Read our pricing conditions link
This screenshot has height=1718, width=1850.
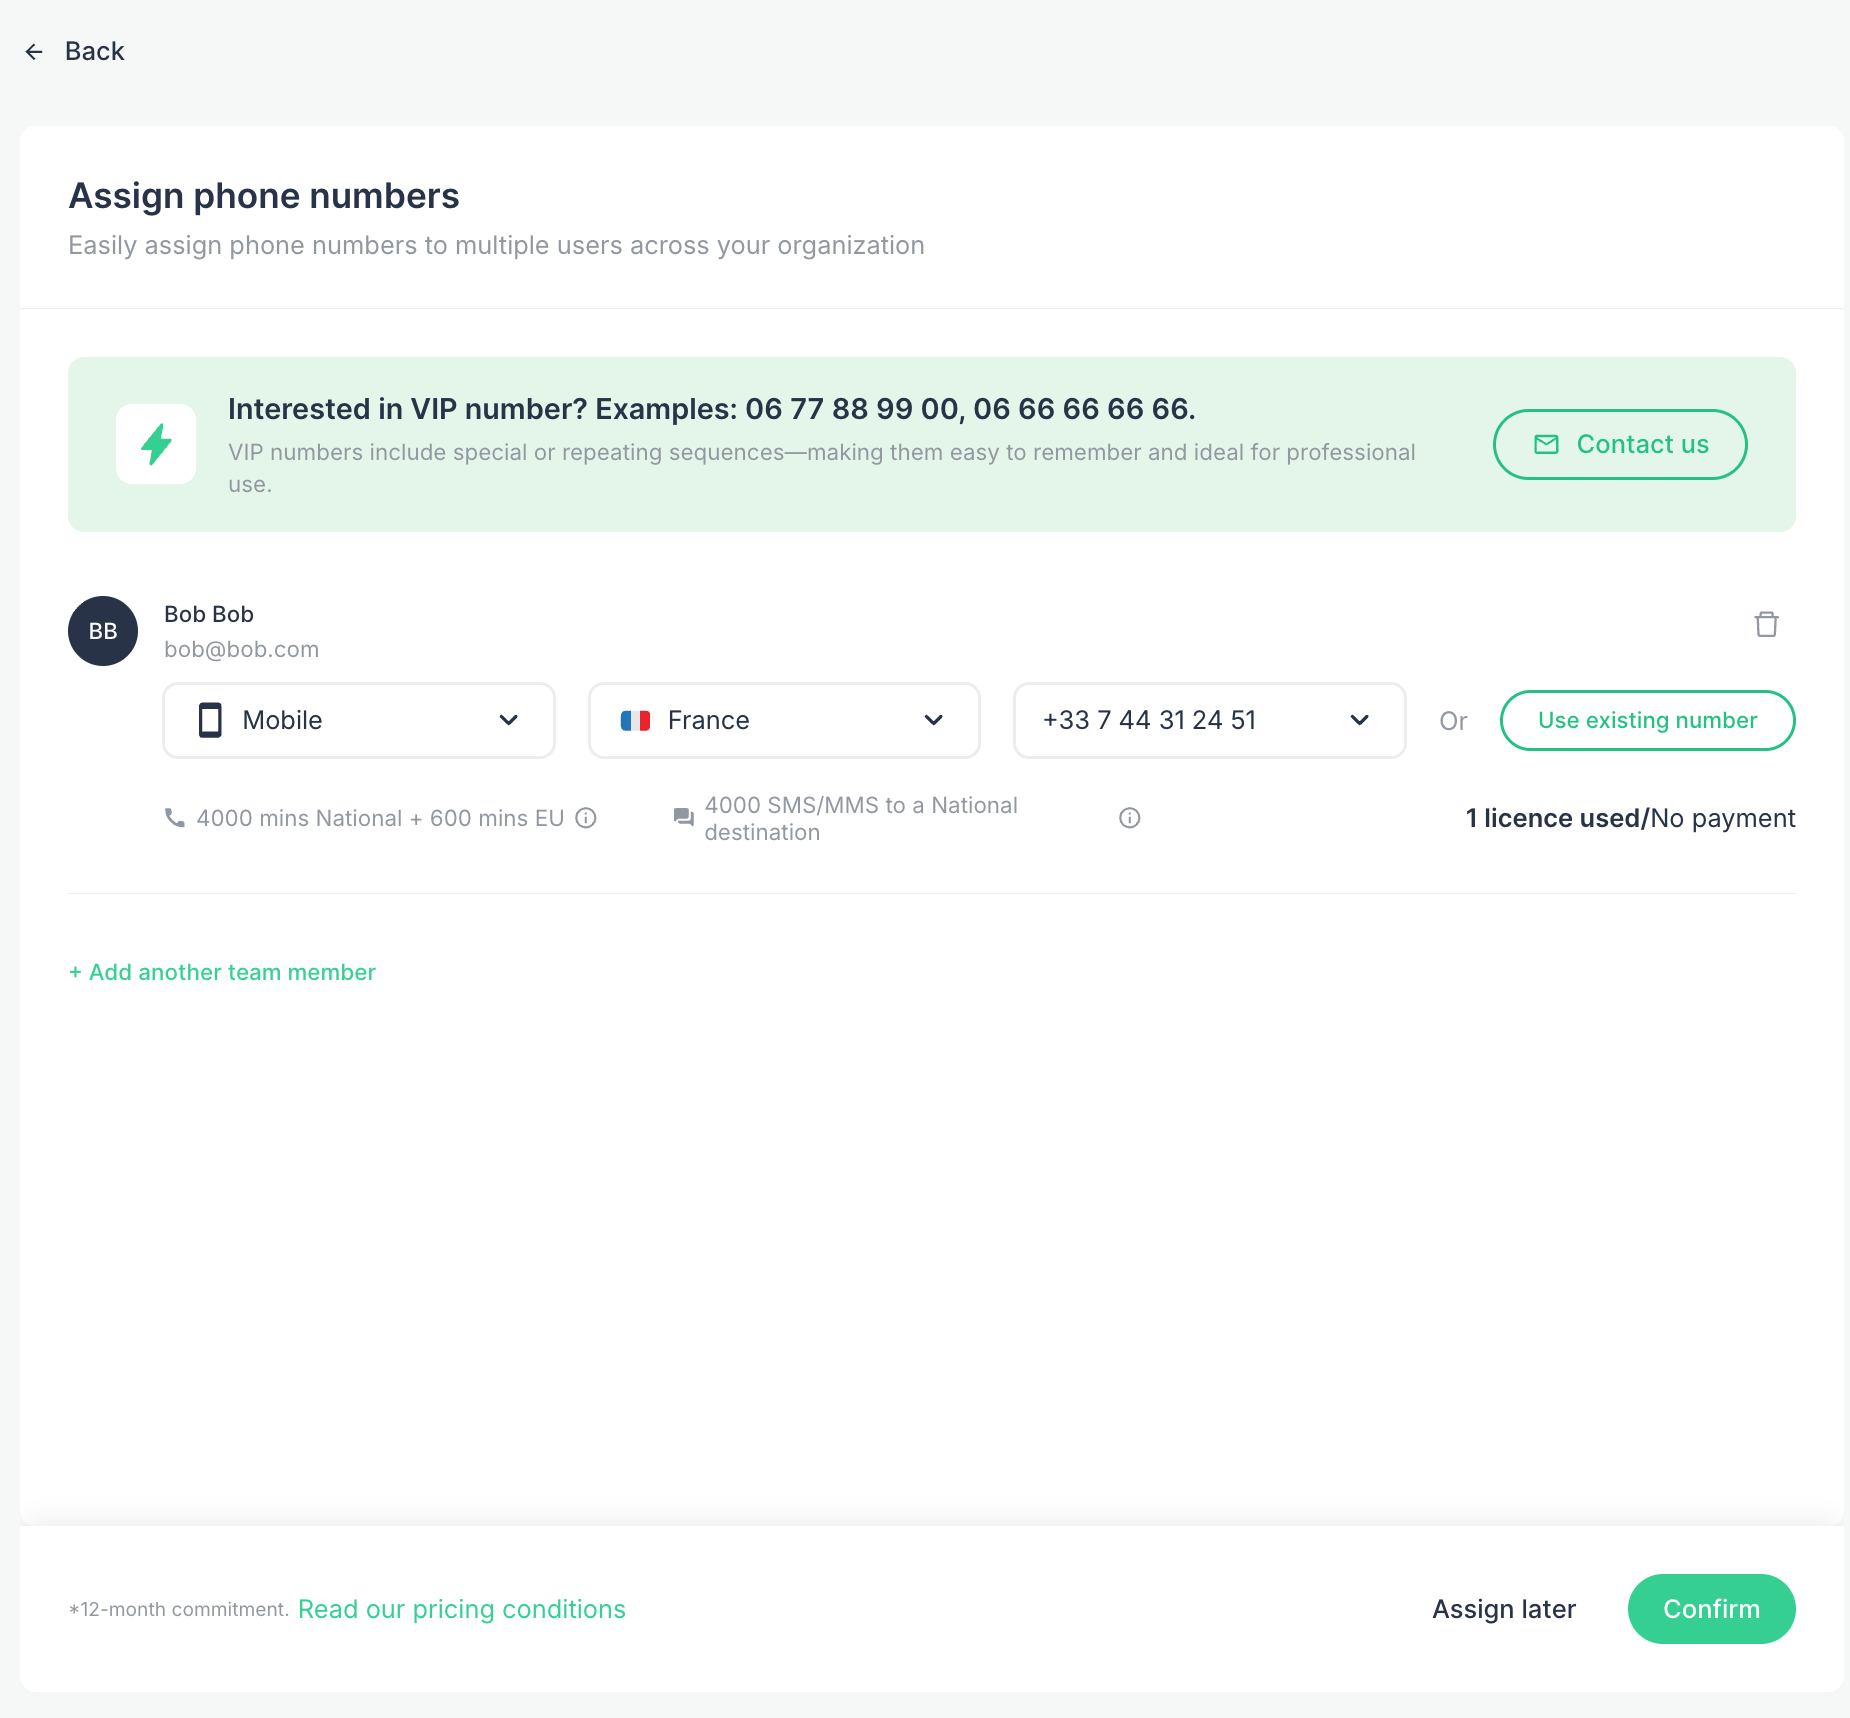pyautogui.click(x=462, y=1609)
